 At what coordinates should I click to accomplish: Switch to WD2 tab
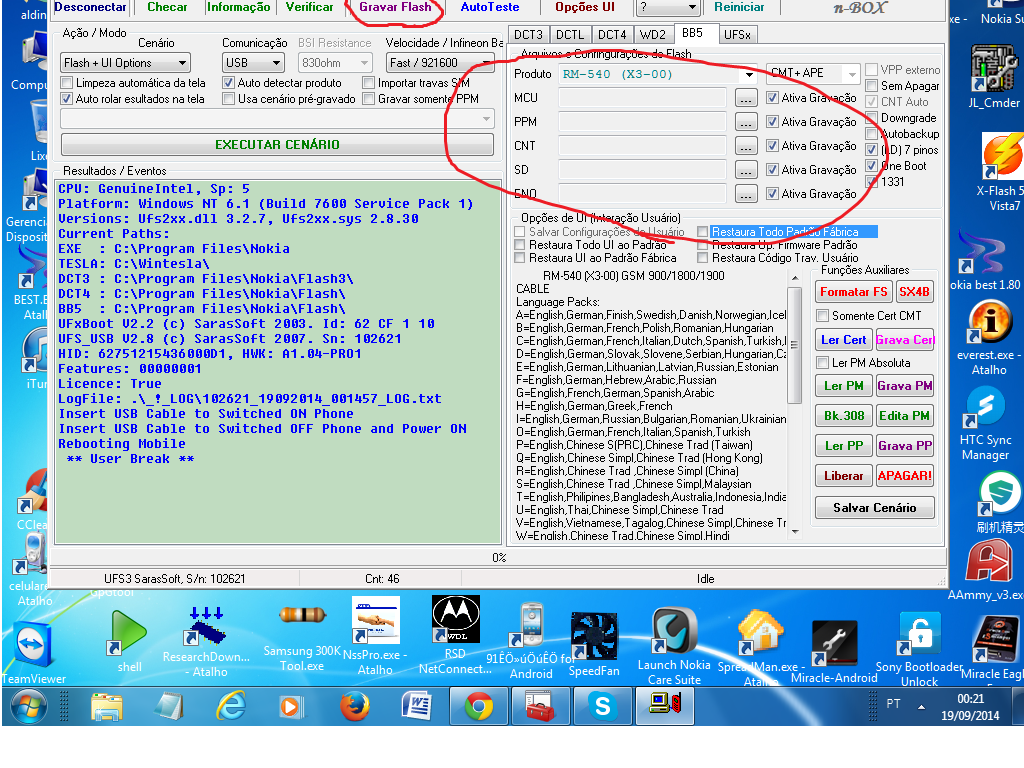coord(652,35)
